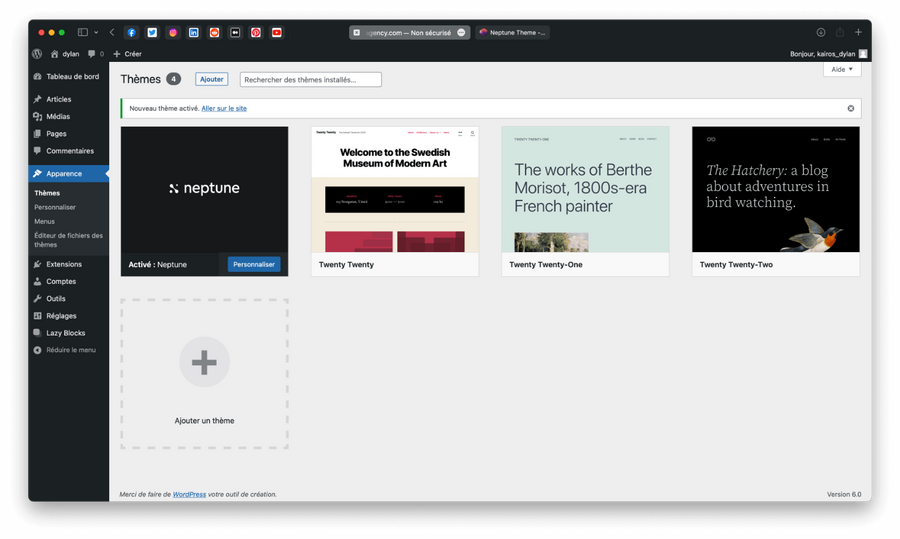Open a new browser tab with plus
This screenshot has height=539, width=900.
[858, 33]
